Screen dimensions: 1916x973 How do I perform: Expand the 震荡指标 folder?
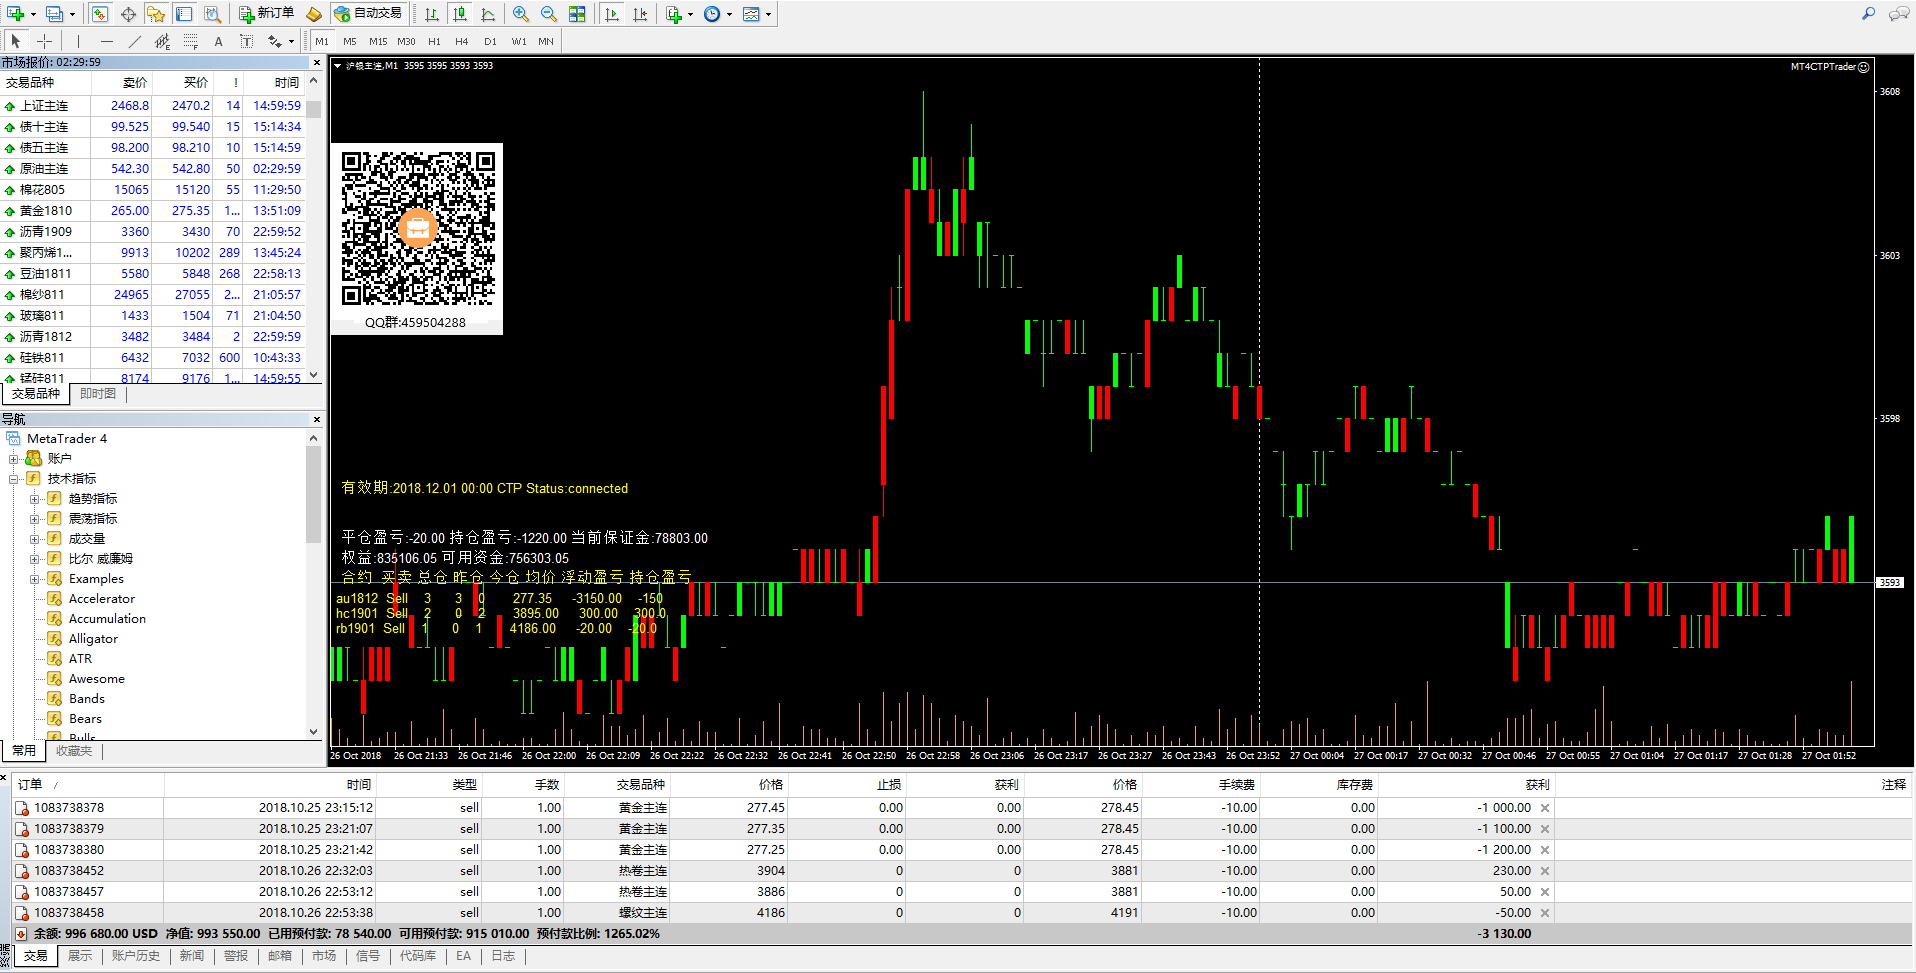coord(34,519)
